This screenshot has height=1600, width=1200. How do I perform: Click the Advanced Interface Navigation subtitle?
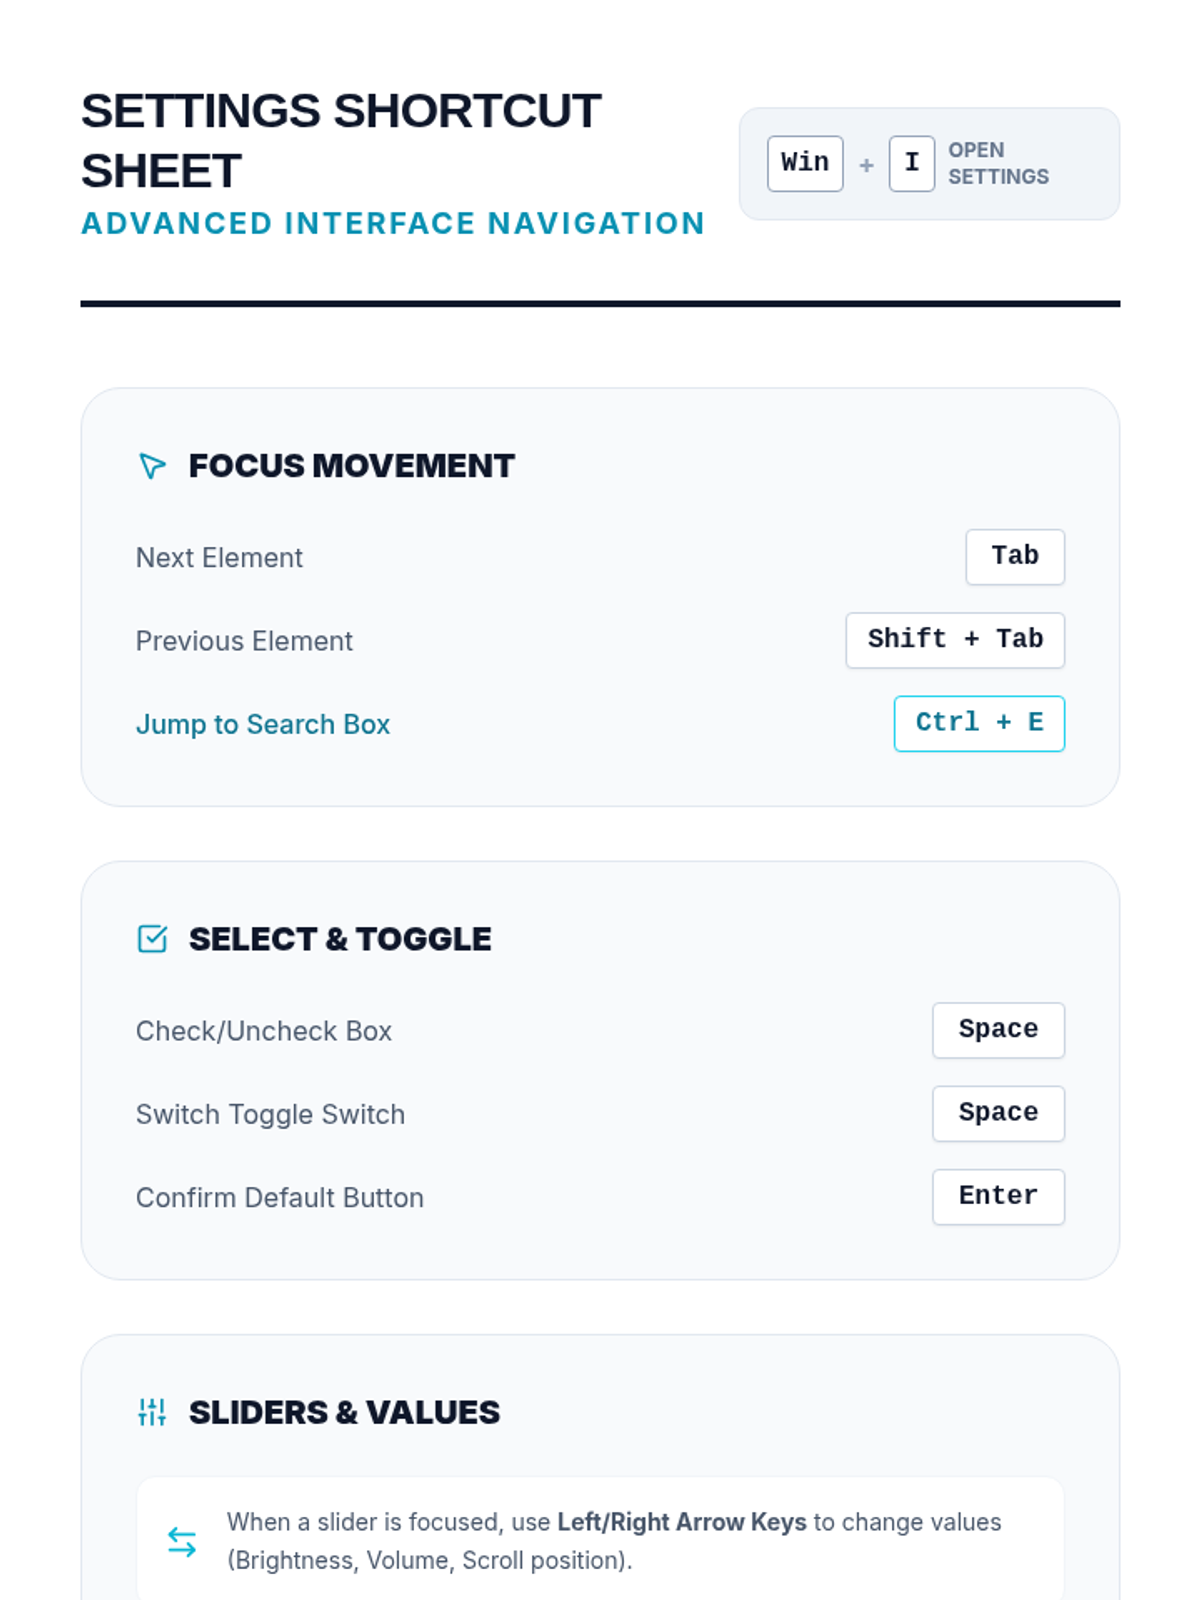click(393, 223)
